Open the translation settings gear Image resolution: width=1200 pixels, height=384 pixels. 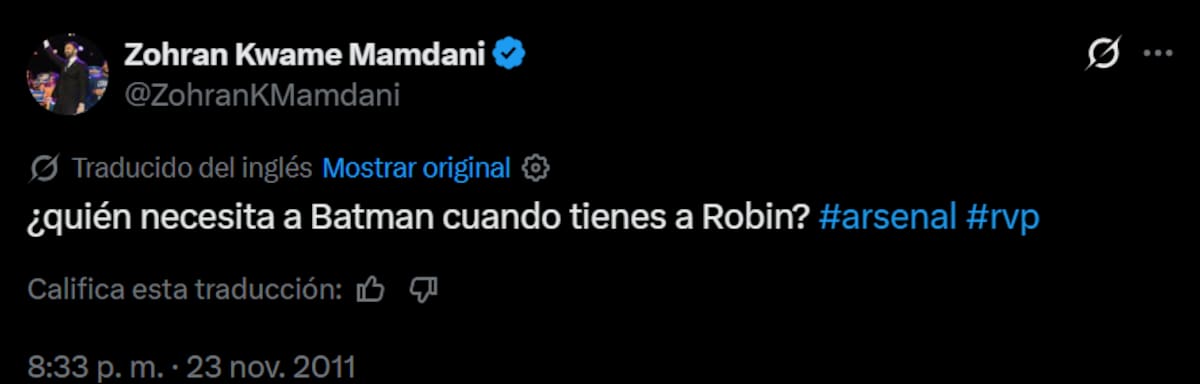[537, 168]
